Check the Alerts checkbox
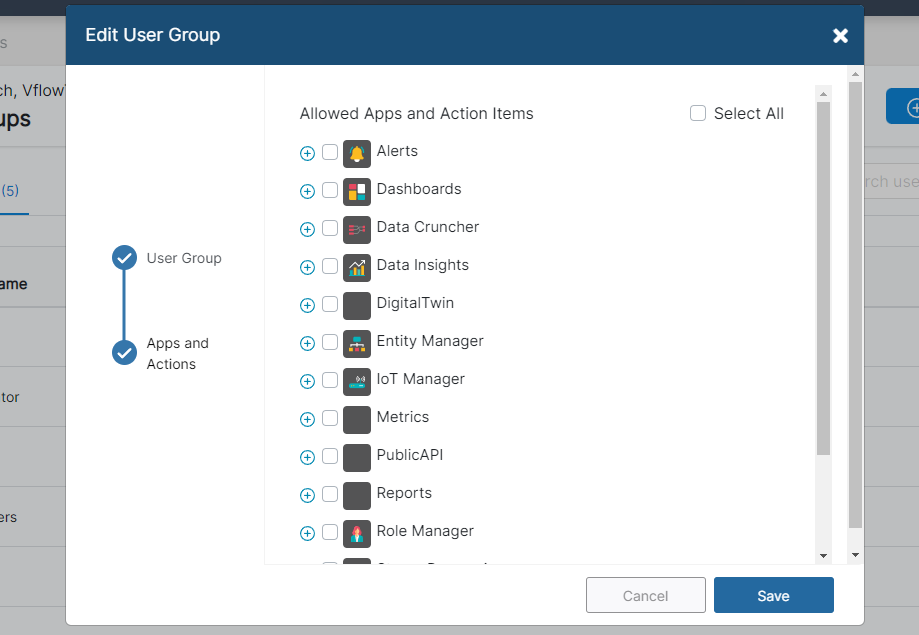Image resolution: width=919 pixels, height=635 pixels. 330,153
